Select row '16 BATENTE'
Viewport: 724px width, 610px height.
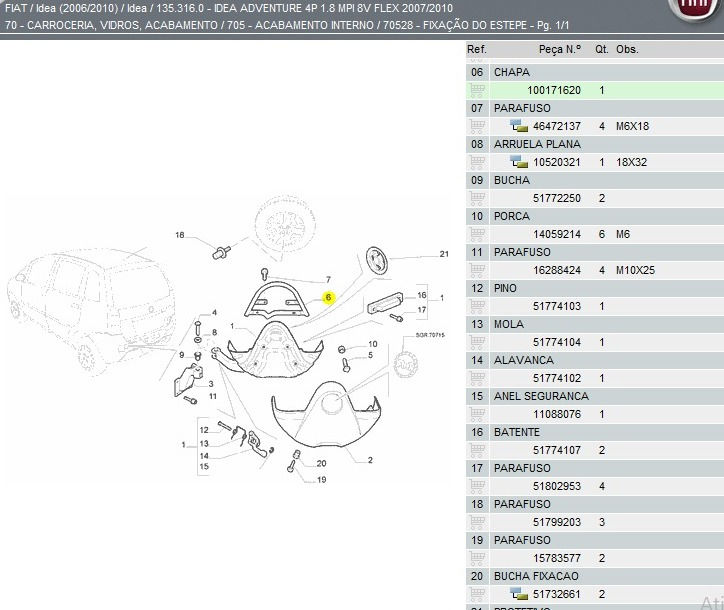595,432
